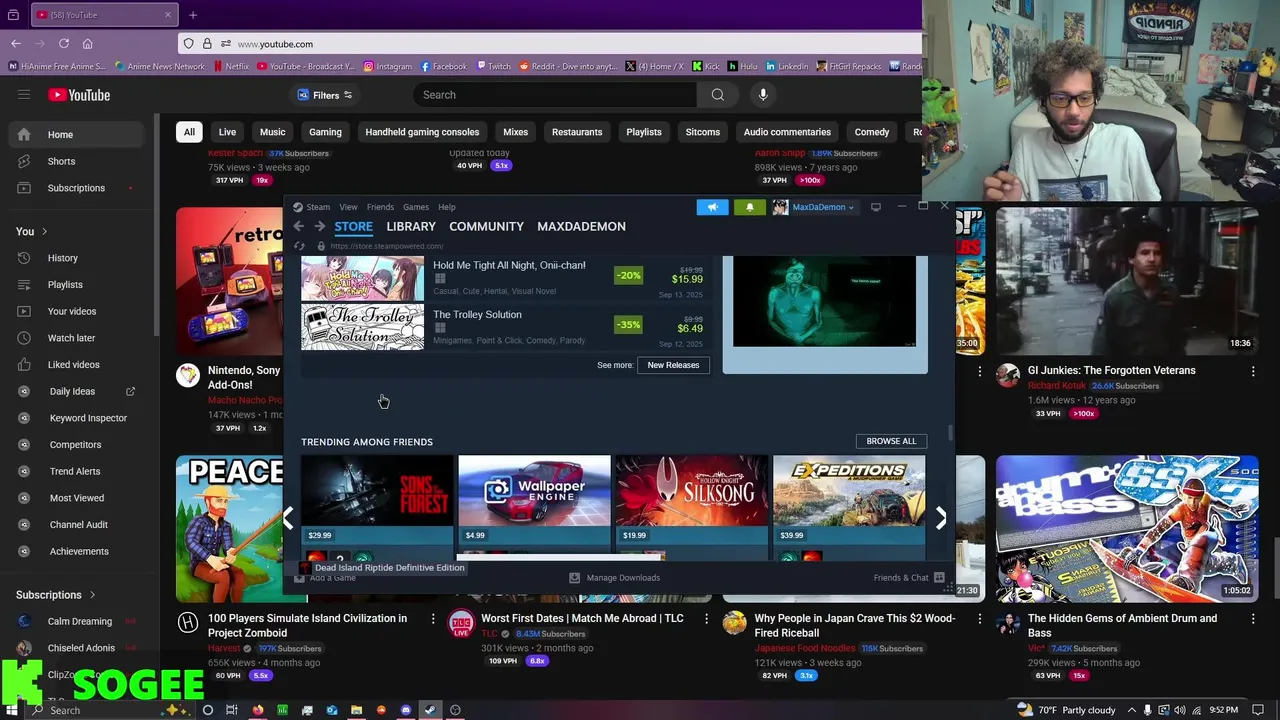This screenshot has width=1280, height=720.
Task: Open Steam from the Windows taskbar
Action: click(430, 710)
